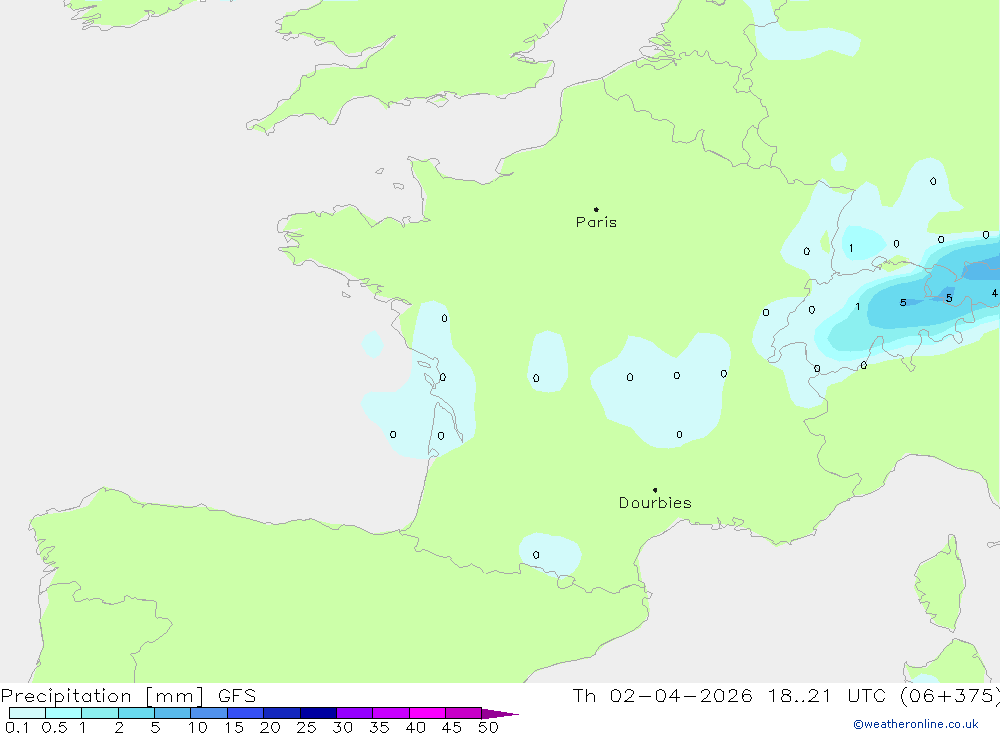Pick the 0.1–0.5 mm legend swatch
The height and width of the screenshot is (733, 1000).
(27, 713)
